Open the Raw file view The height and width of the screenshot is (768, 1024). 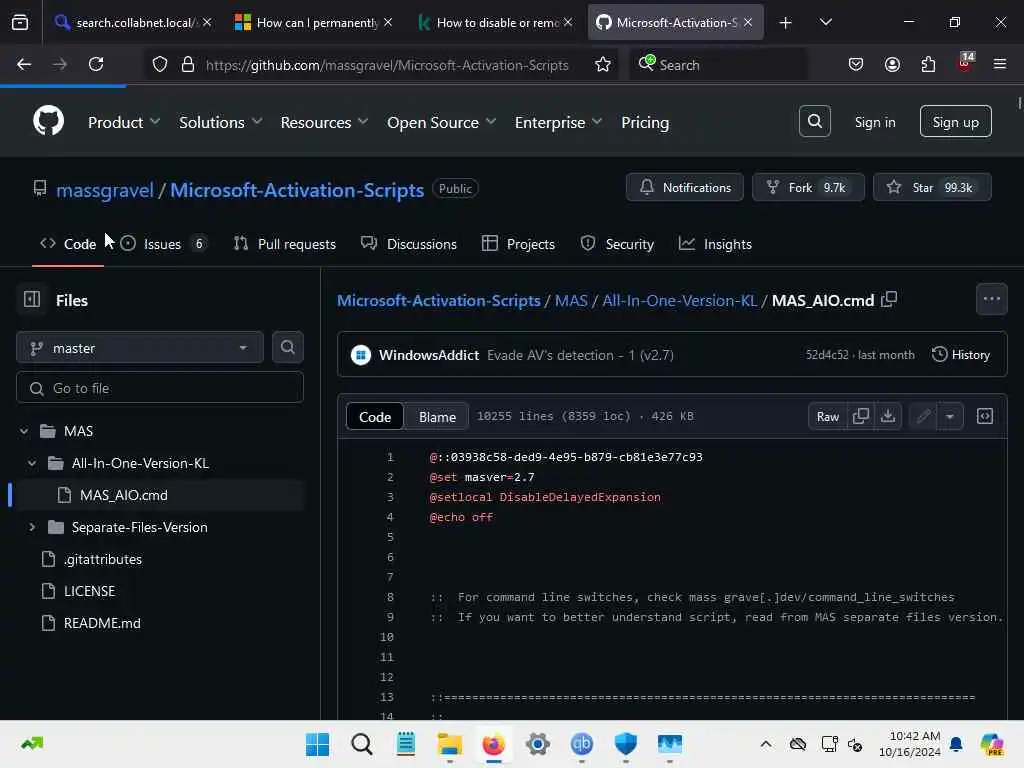coord(827,416)
